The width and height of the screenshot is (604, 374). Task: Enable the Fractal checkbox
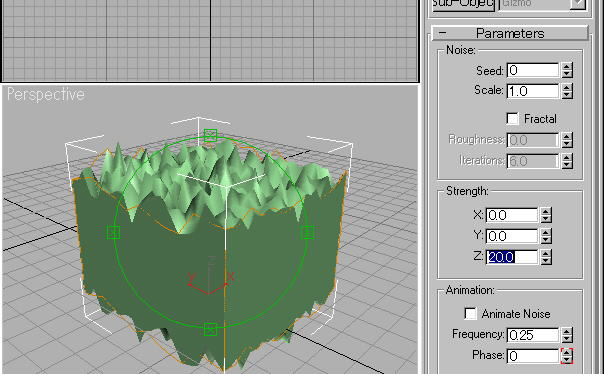pos(512,119)
